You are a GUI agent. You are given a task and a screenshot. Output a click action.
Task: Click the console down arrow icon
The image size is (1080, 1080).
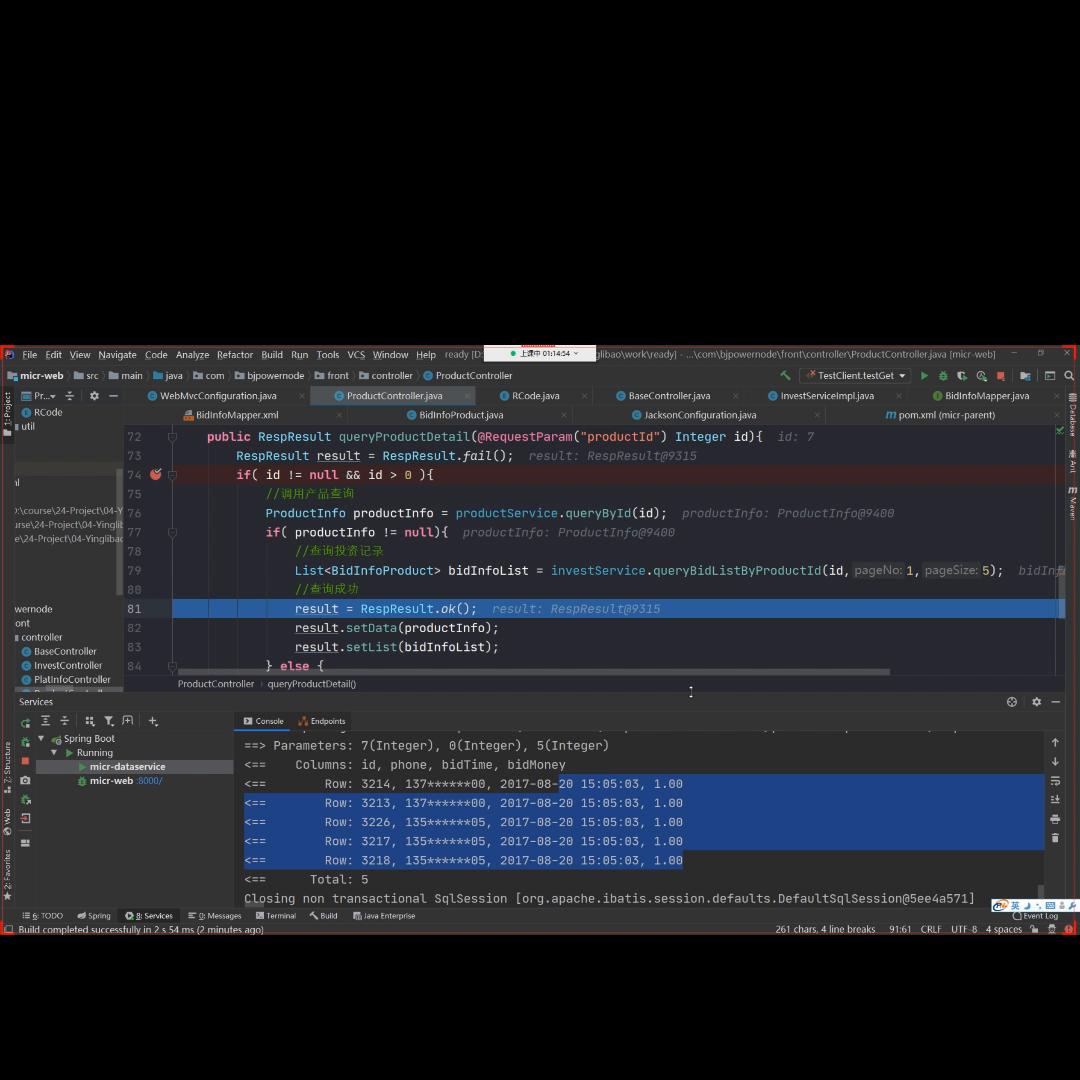(x=1055, y=761)
